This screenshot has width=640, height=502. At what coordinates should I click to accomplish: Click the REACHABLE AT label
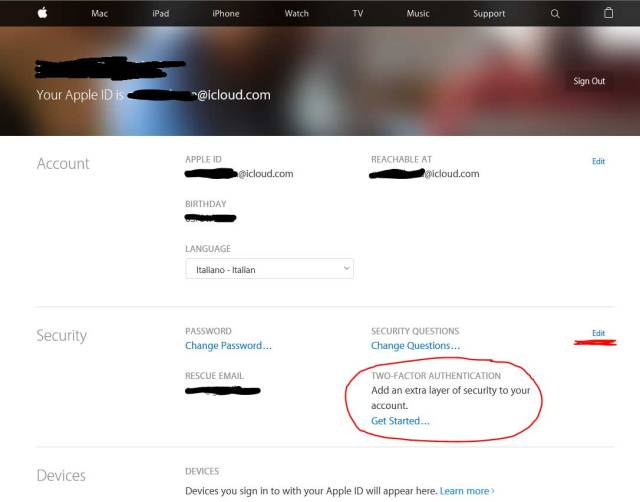pos(401,159)
